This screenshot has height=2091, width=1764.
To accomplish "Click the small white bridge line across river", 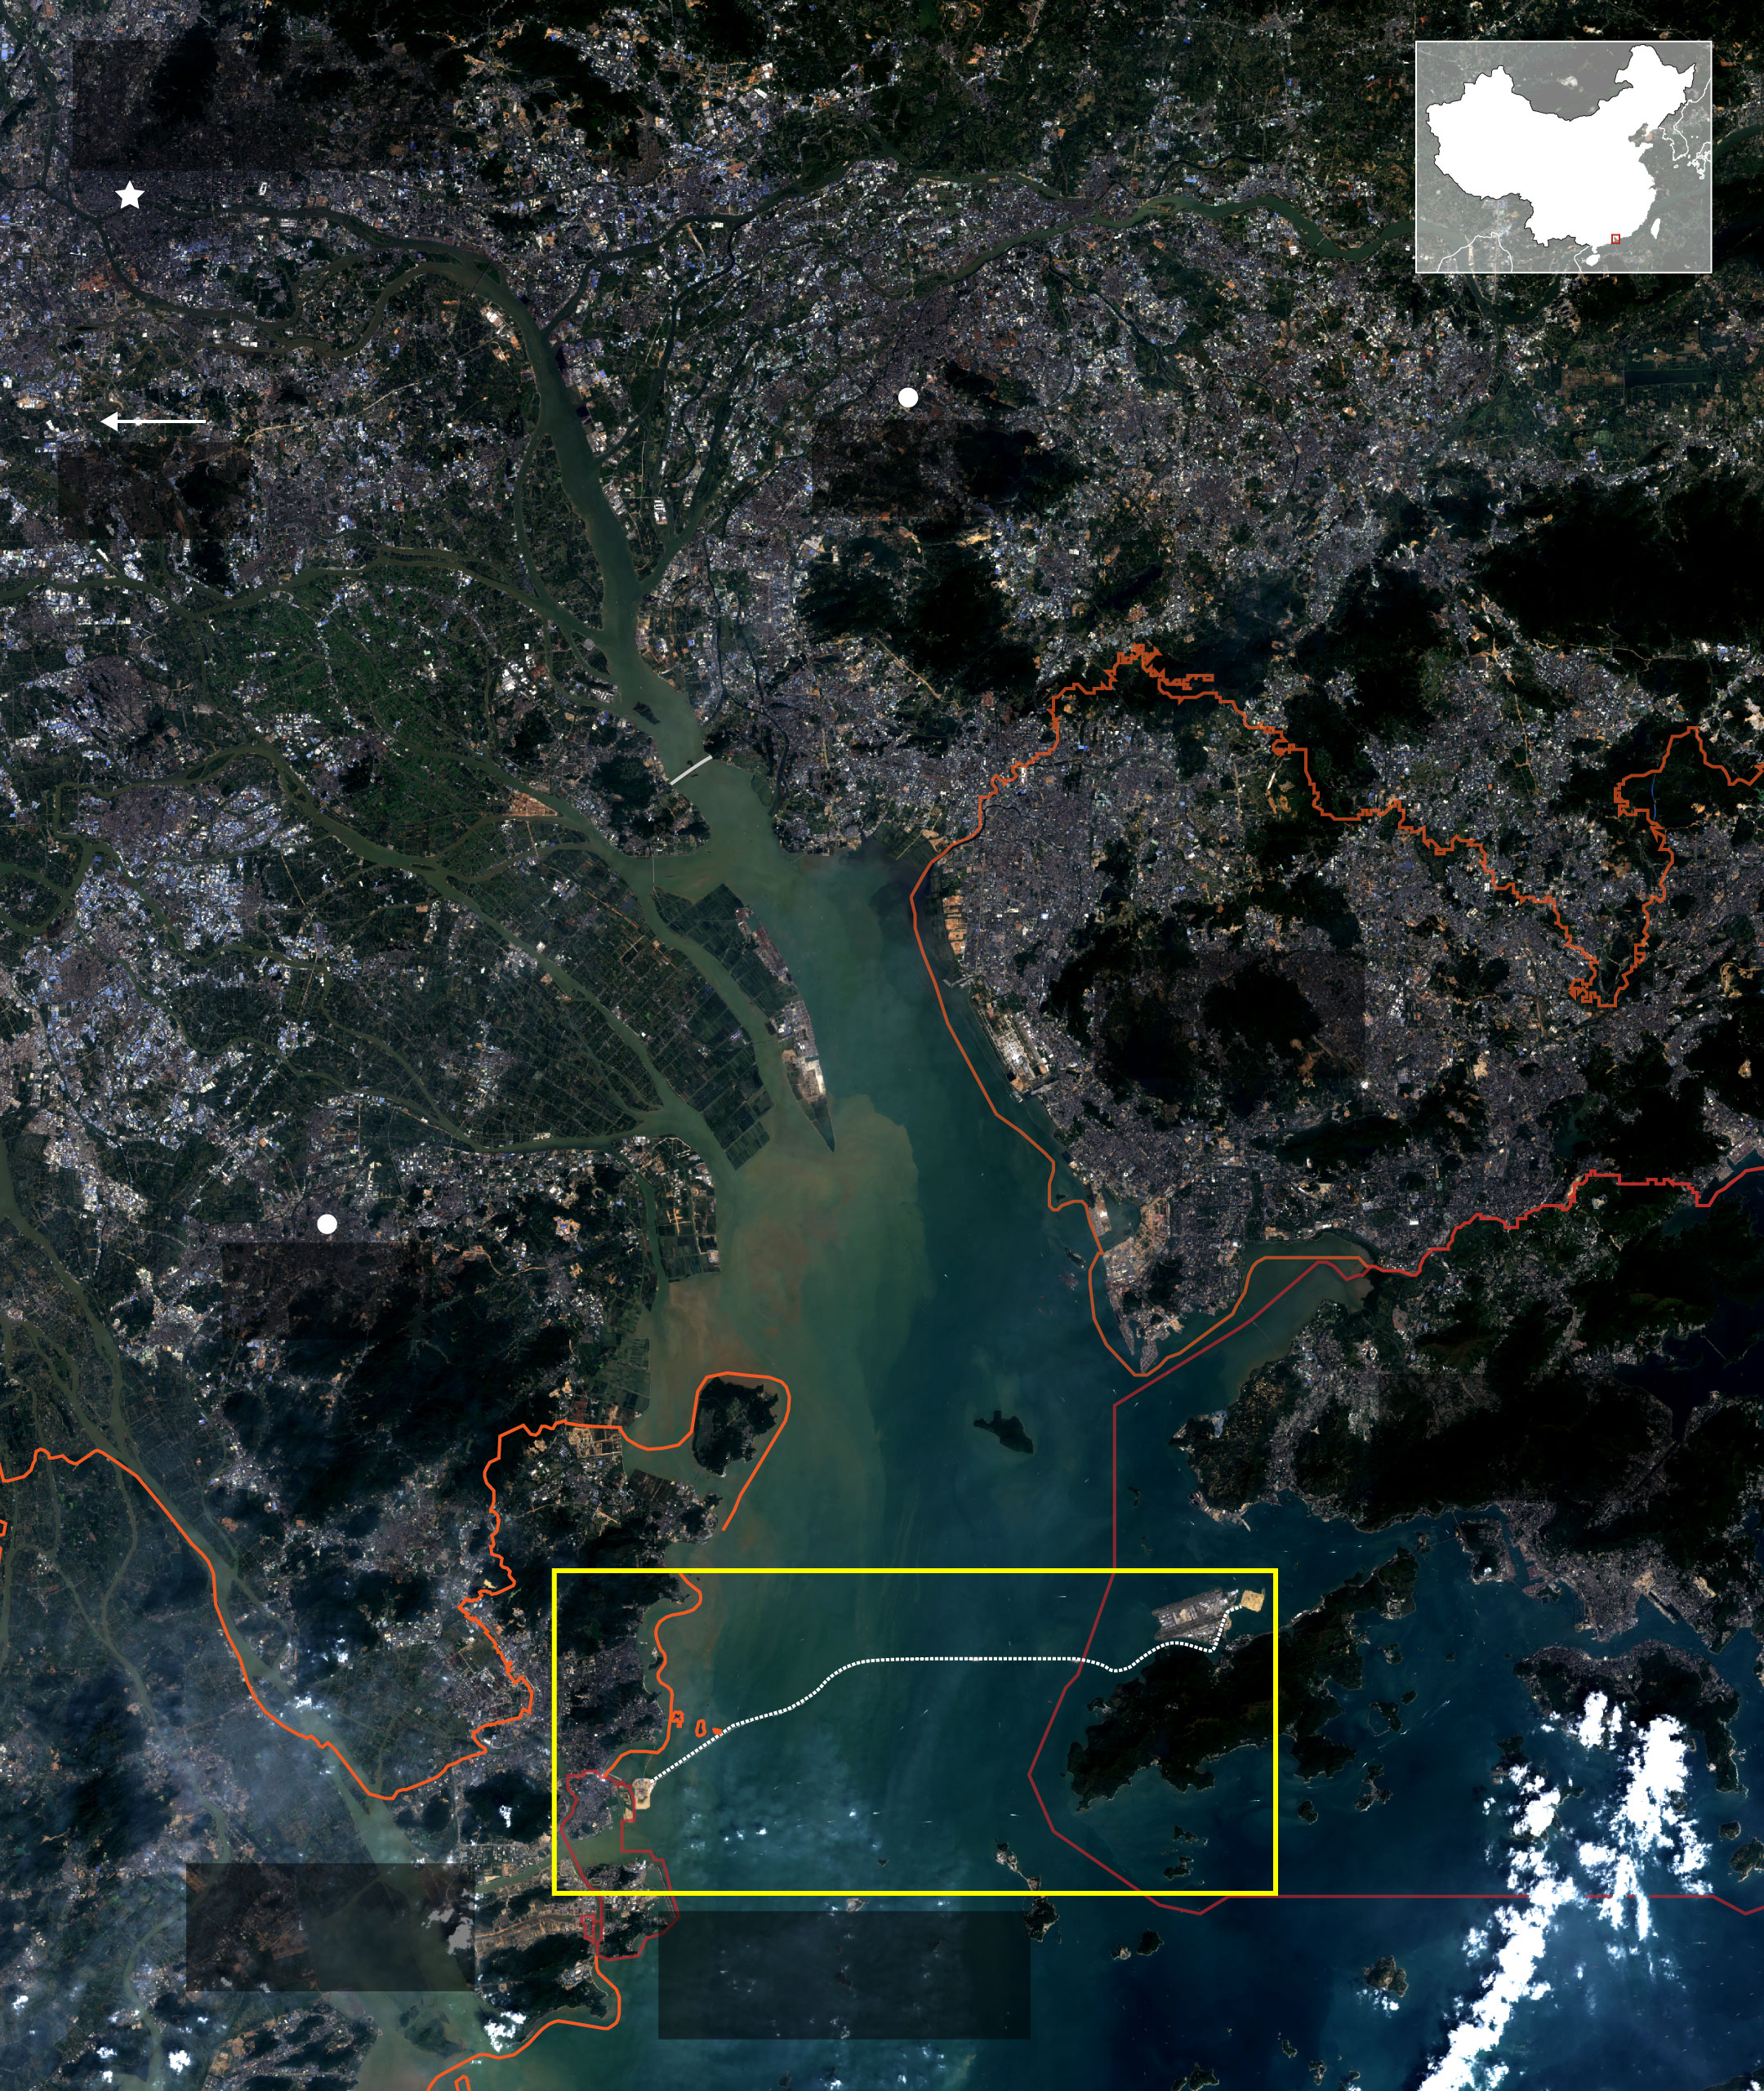I will pos(691,769).
